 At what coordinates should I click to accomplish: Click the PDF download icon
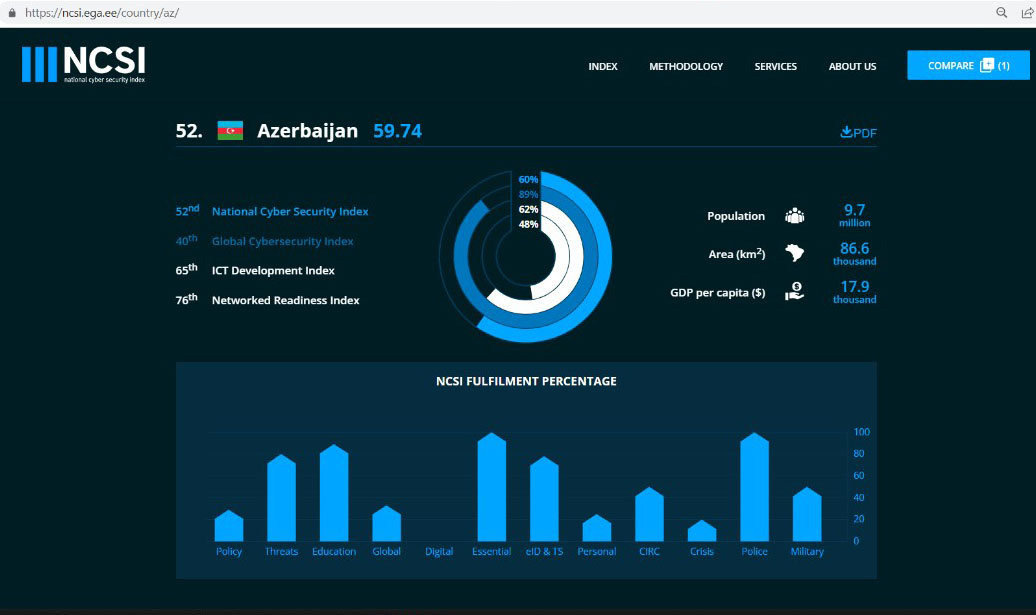click(x=846, y=132)
